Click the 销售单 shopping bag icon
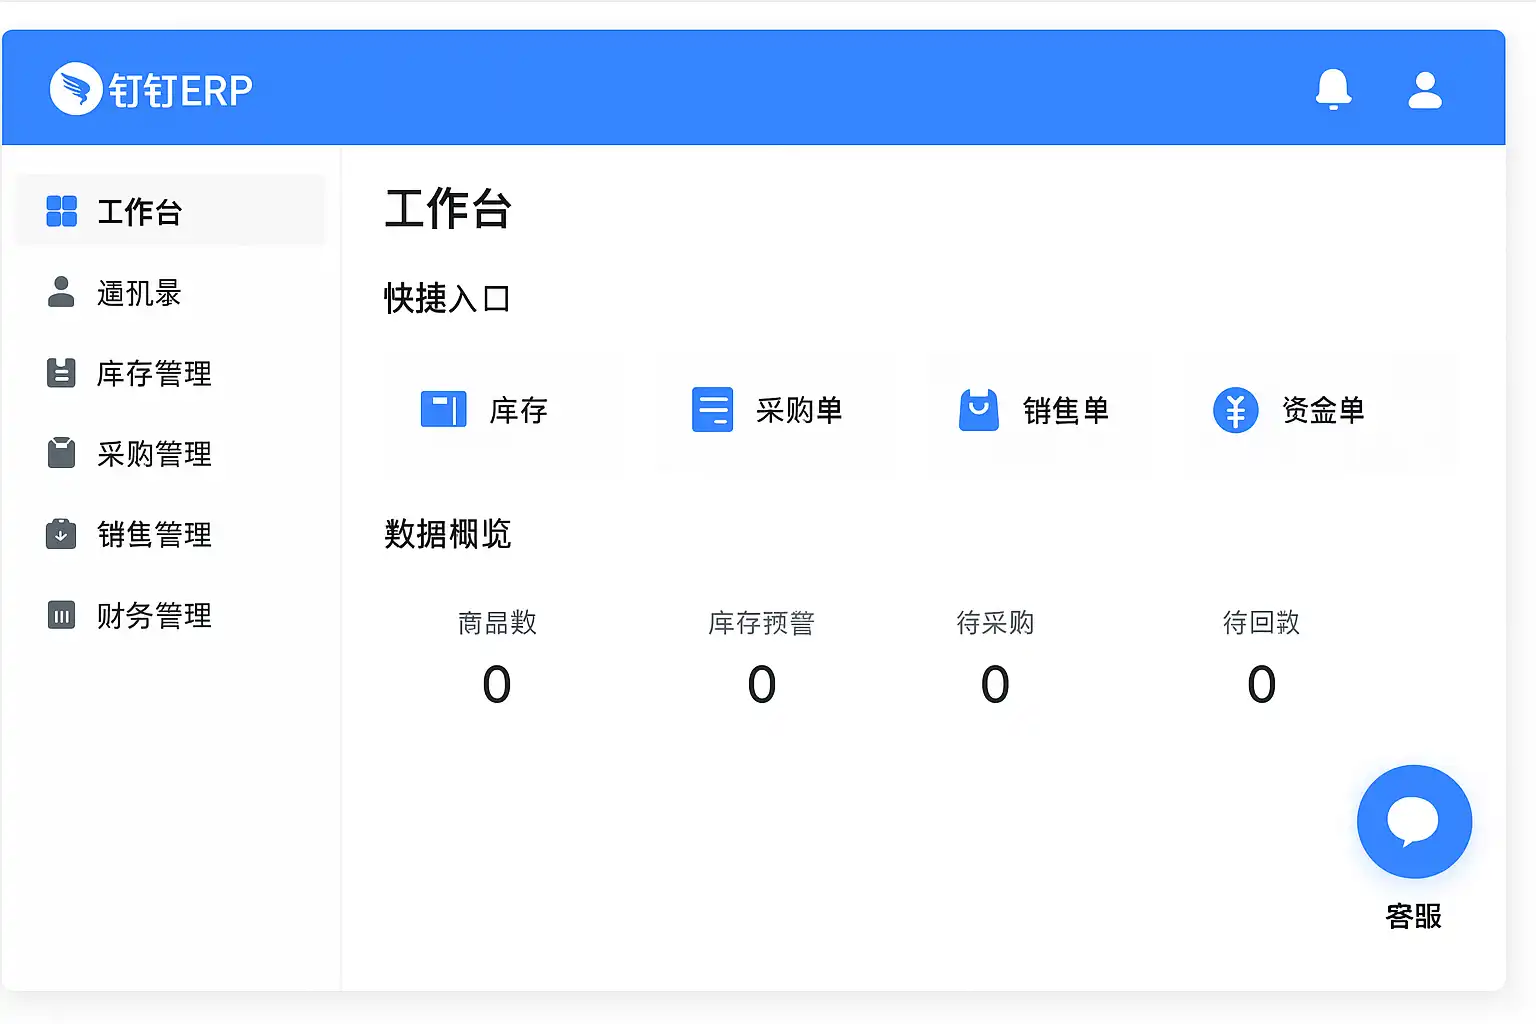This screenshot has height=1024, width=1536. click(979, 410)
